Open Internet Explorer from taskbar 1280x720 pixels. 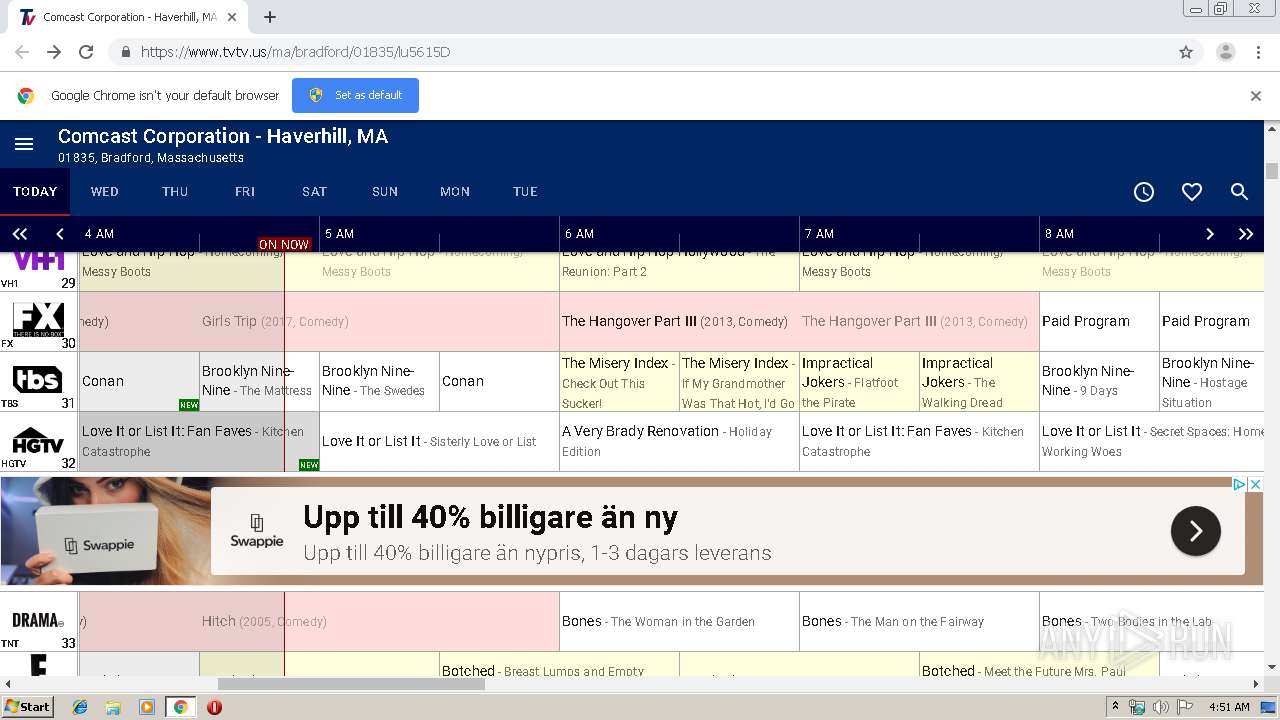[80, 707]
